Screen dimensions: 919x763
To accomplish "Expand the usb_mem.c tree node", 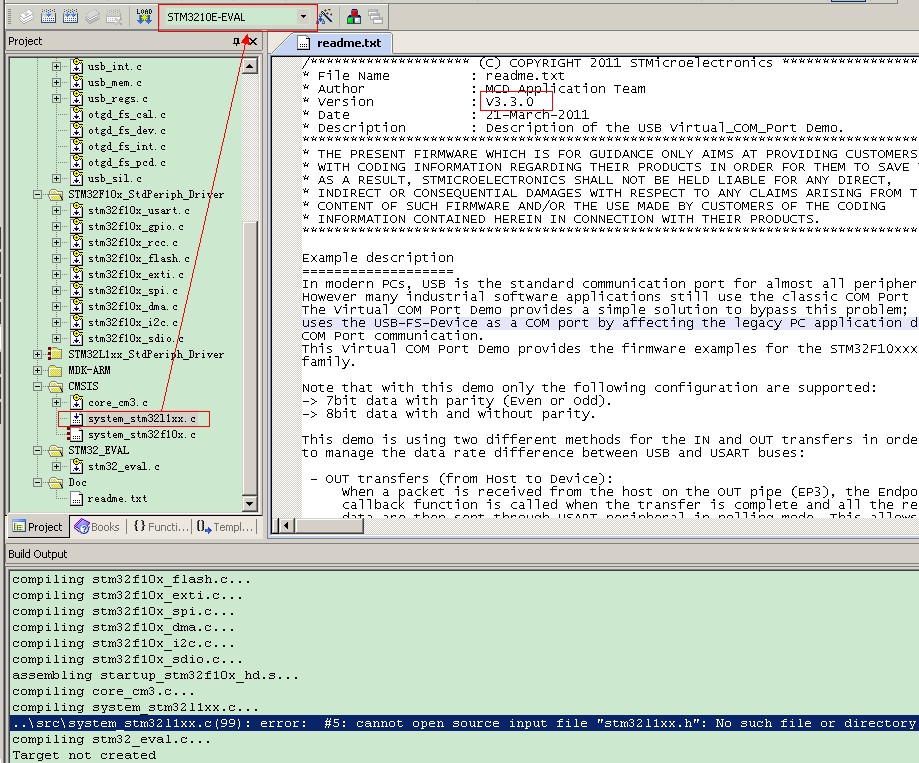I will point(56,82).
